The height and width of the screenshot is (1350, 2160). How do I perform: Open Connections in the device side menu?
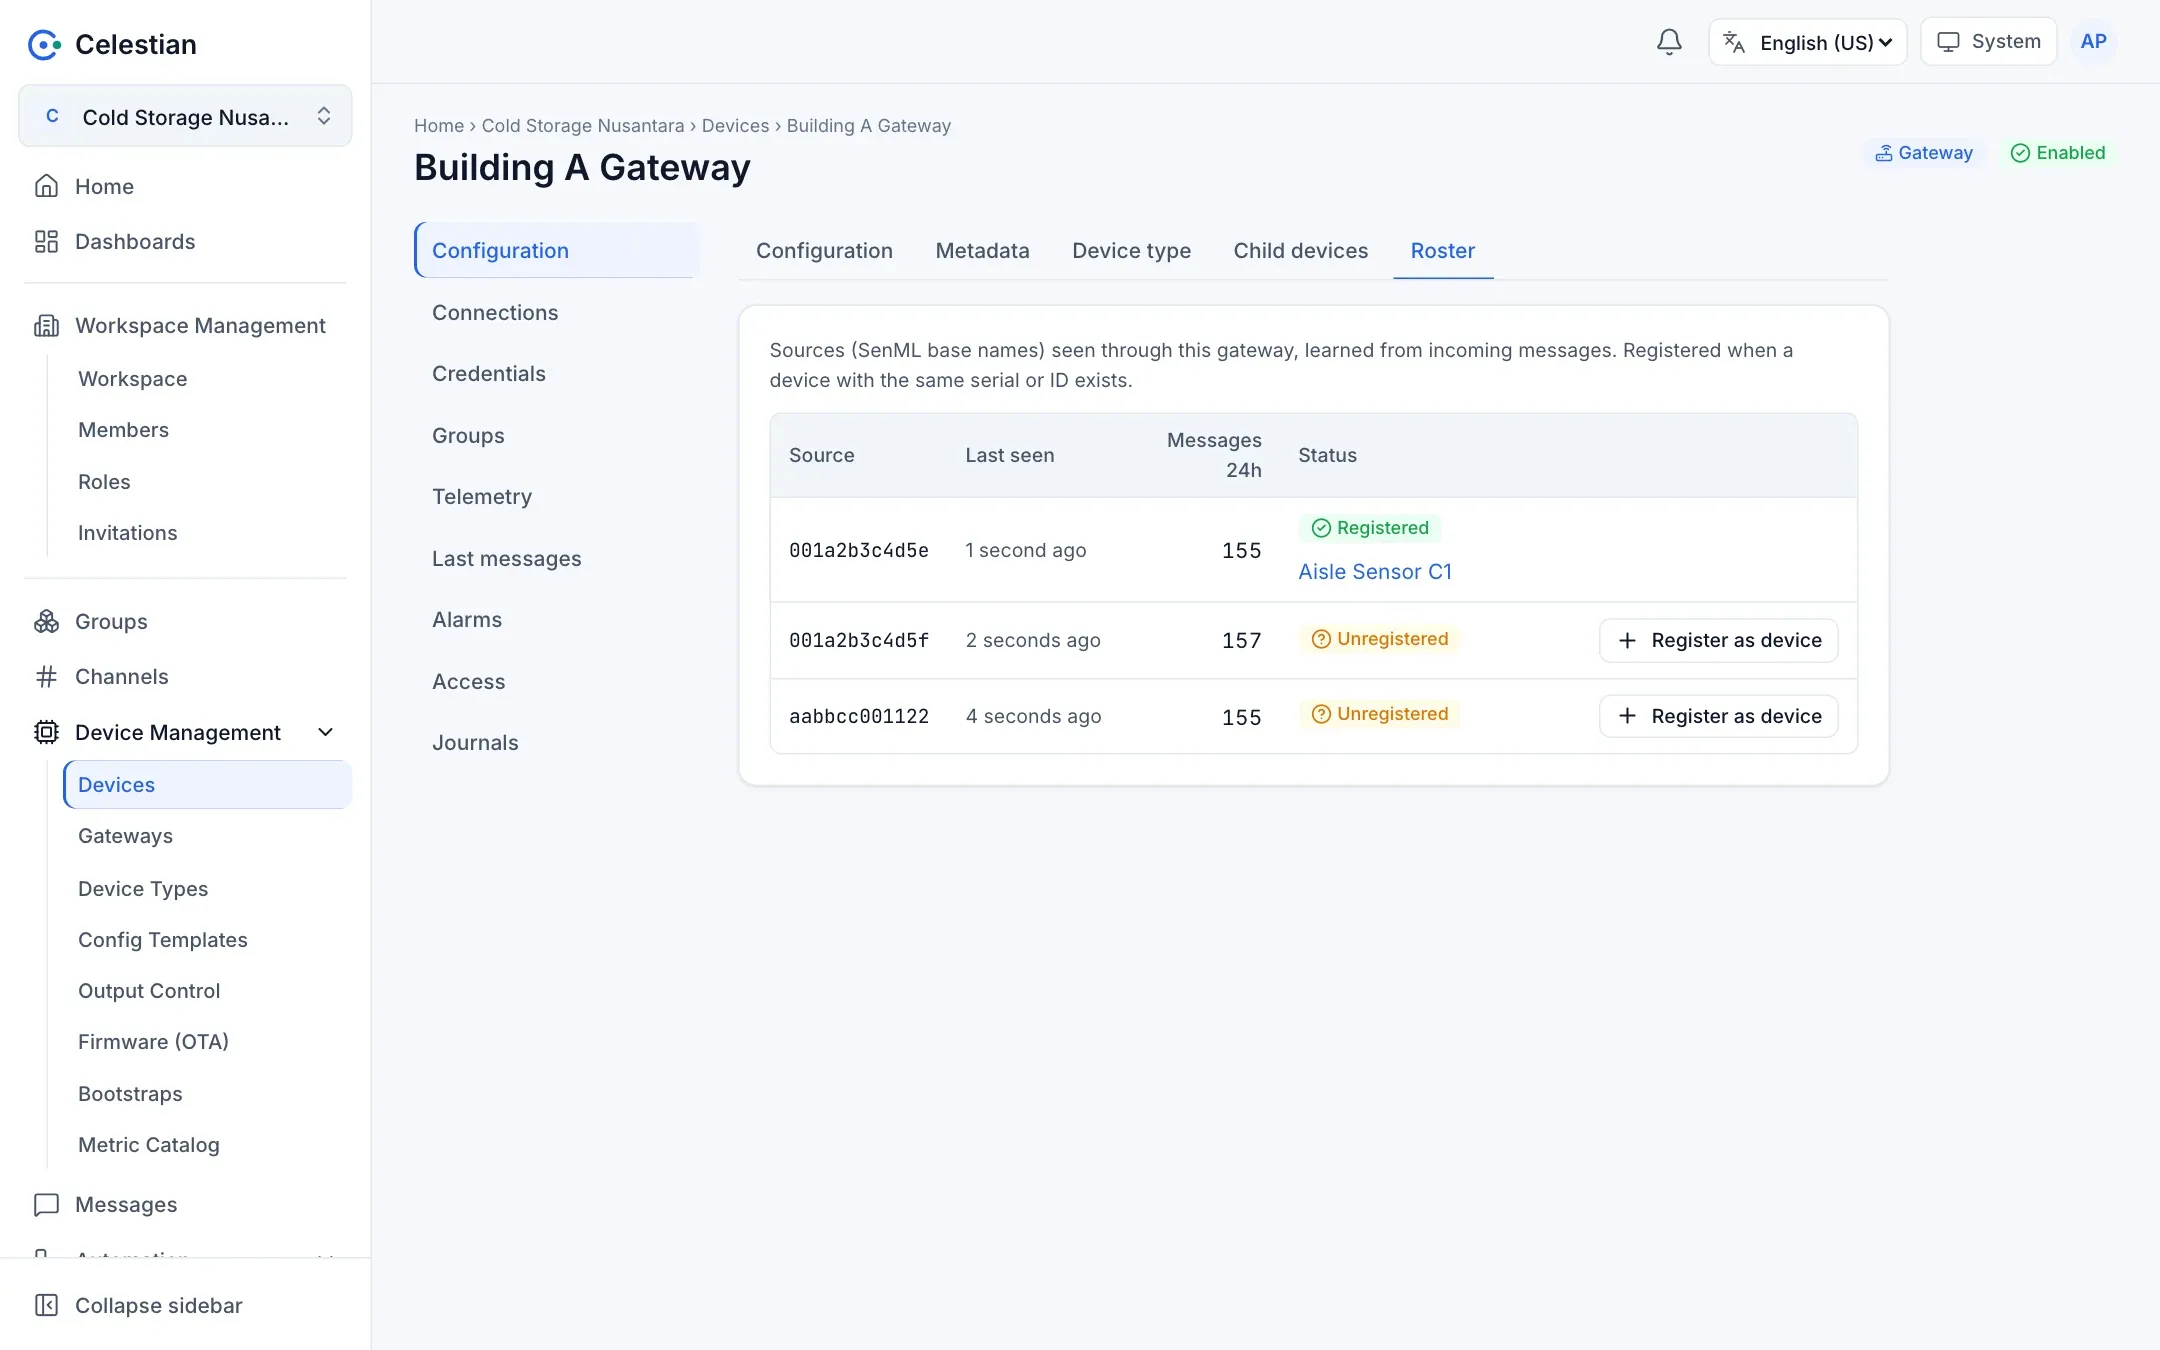[x=556, y=313]
